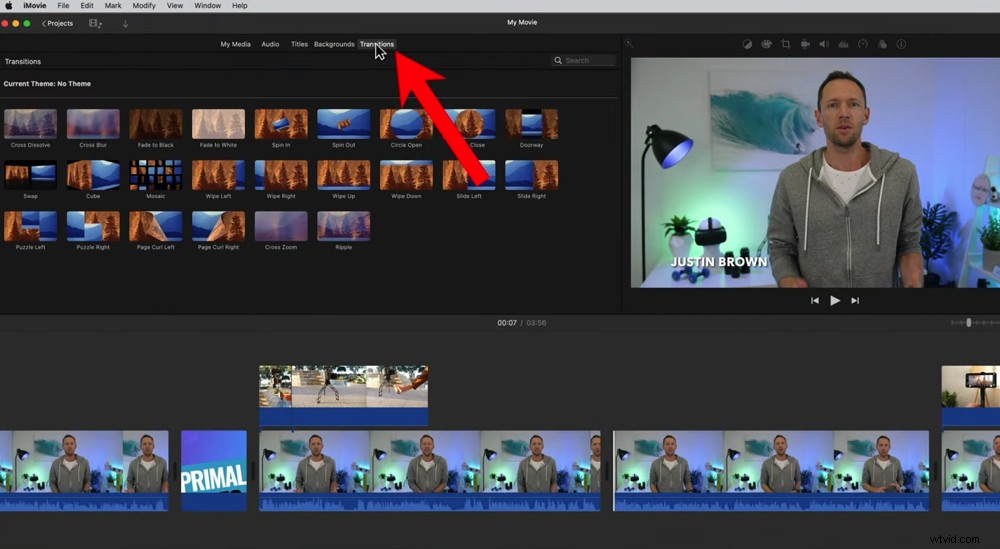
Task: Select the Ripple transition
Action: pos(344,226)
